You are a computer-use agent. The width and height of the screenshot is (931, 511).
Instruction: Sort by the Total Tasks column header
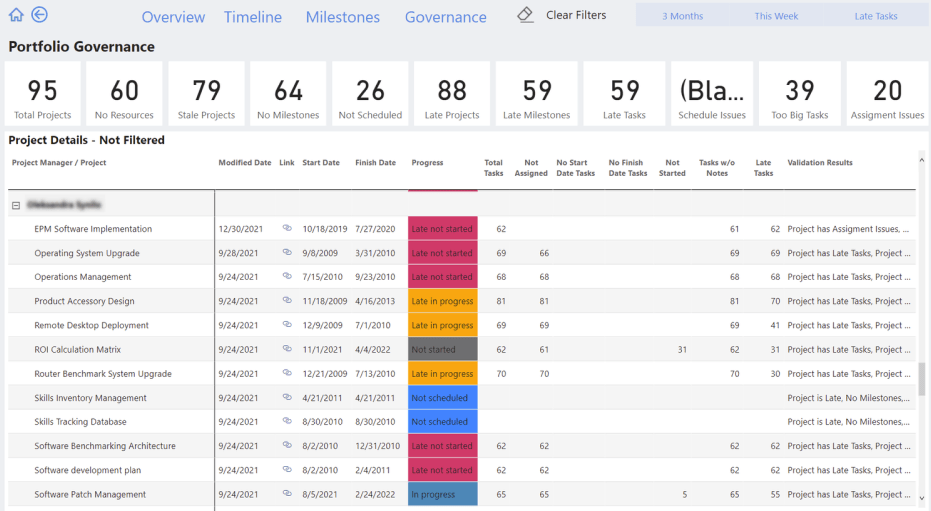[x=493, y=168]
